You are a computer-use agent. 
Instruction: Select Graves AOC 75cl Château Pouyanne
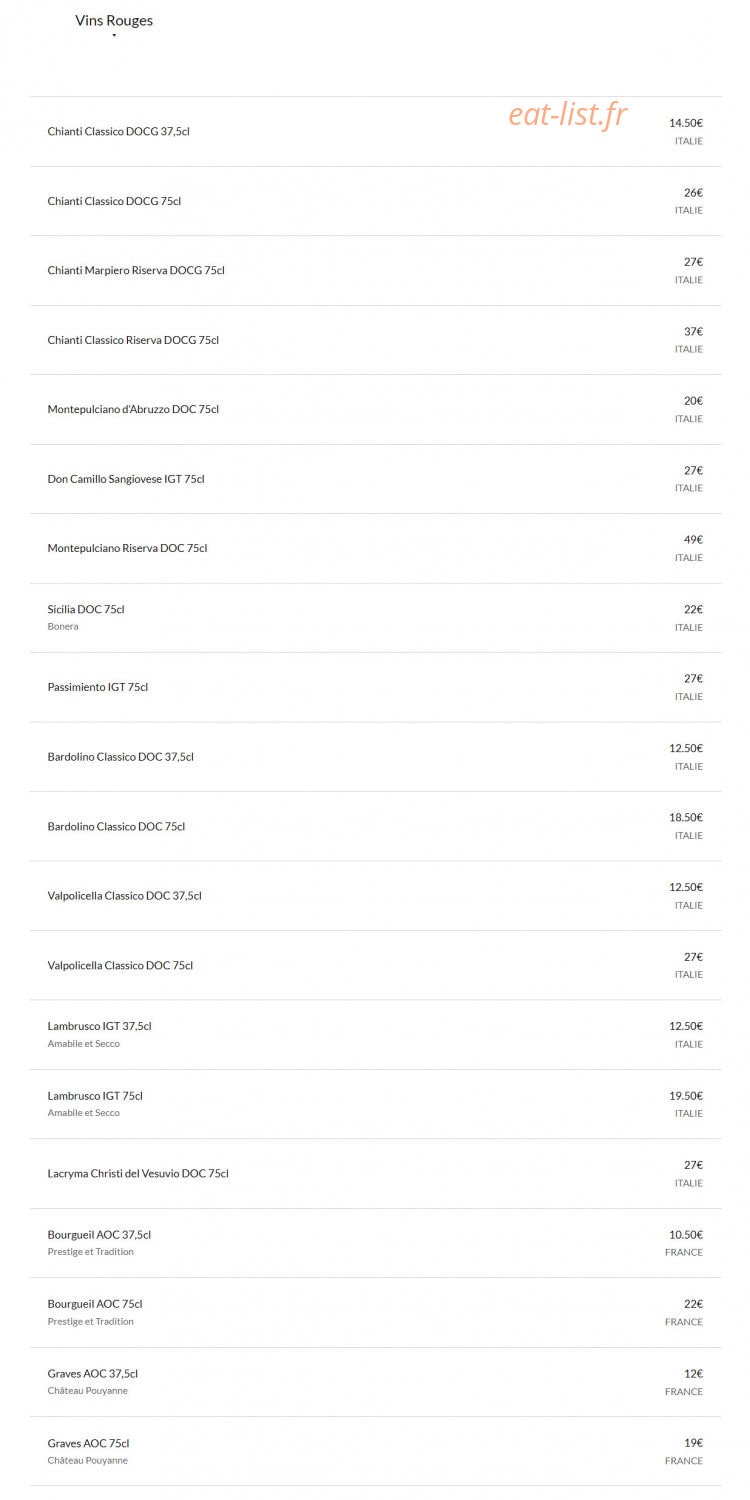[375, 1452]
